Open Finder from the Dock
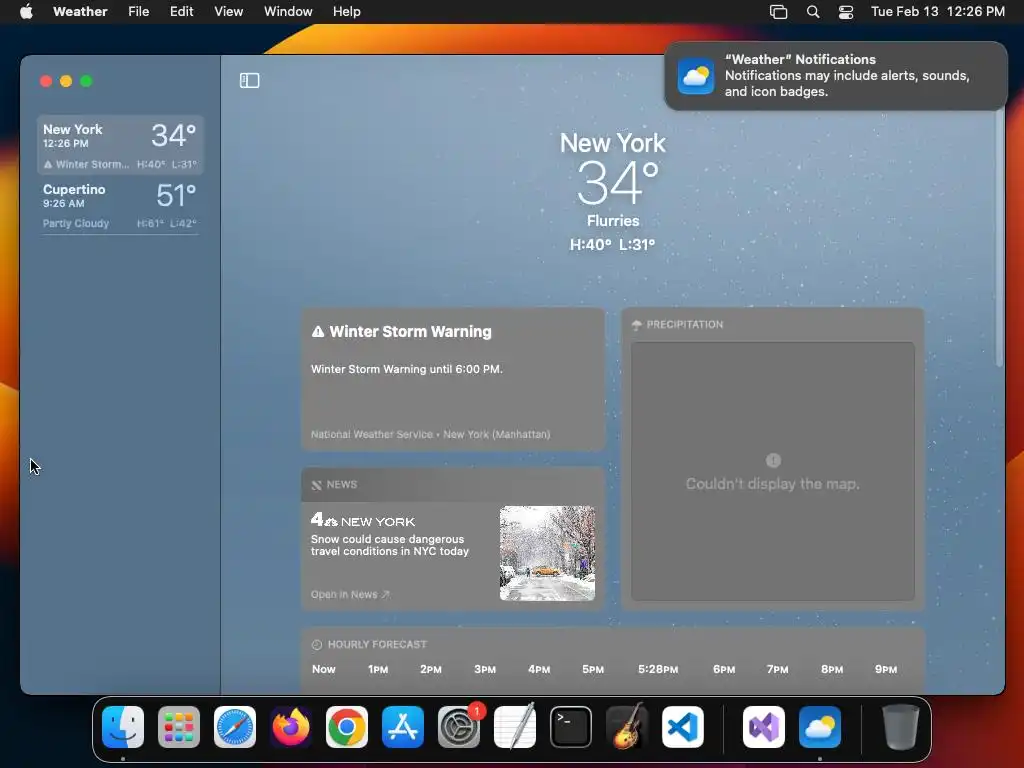 point(123,727)
